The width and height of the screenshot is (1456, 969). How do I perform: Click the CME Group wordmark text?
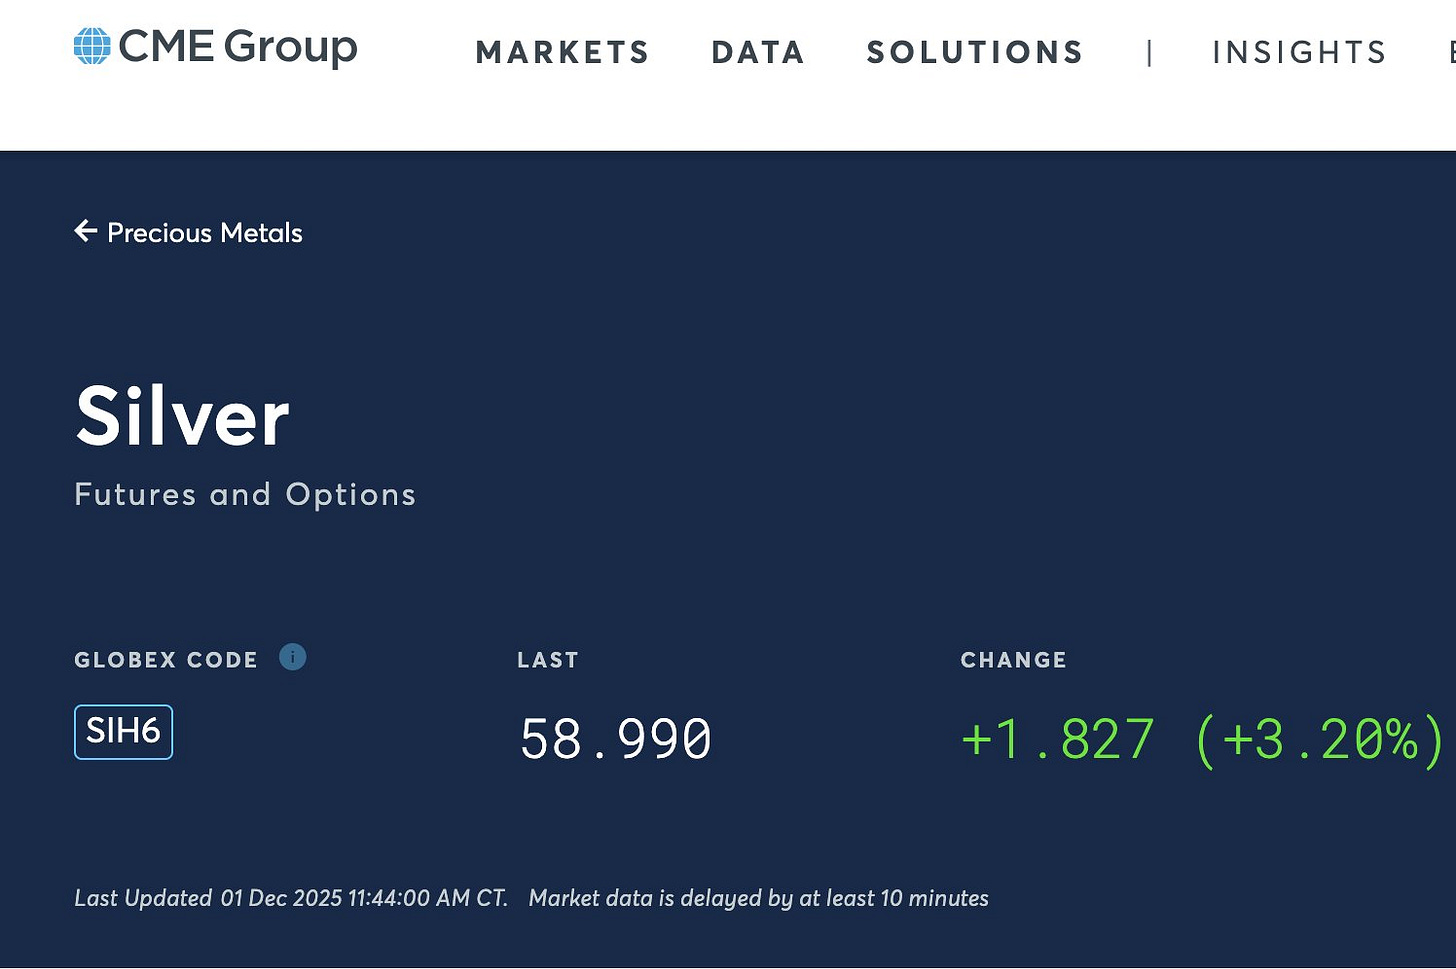pos(238,46)
